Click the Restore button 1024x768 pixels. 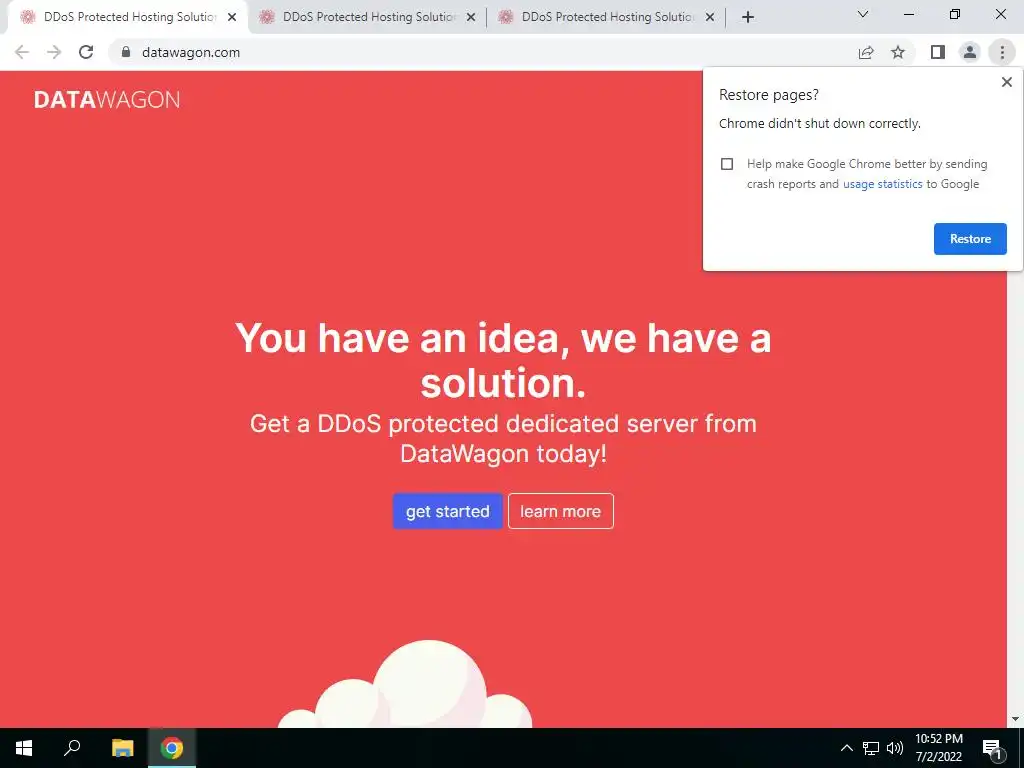coord(970,239)
